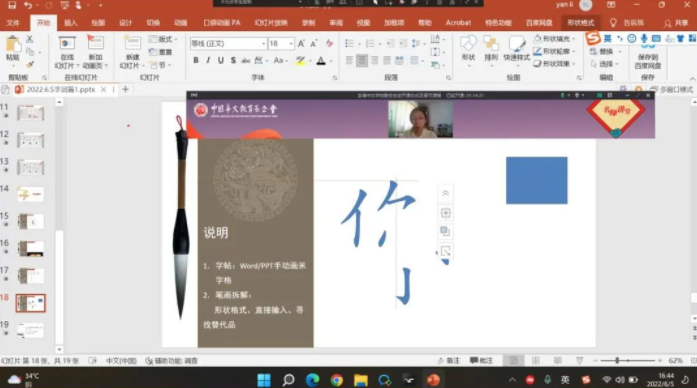
Task: Toggle Underline formatting
Action: [x=220, y=60]
